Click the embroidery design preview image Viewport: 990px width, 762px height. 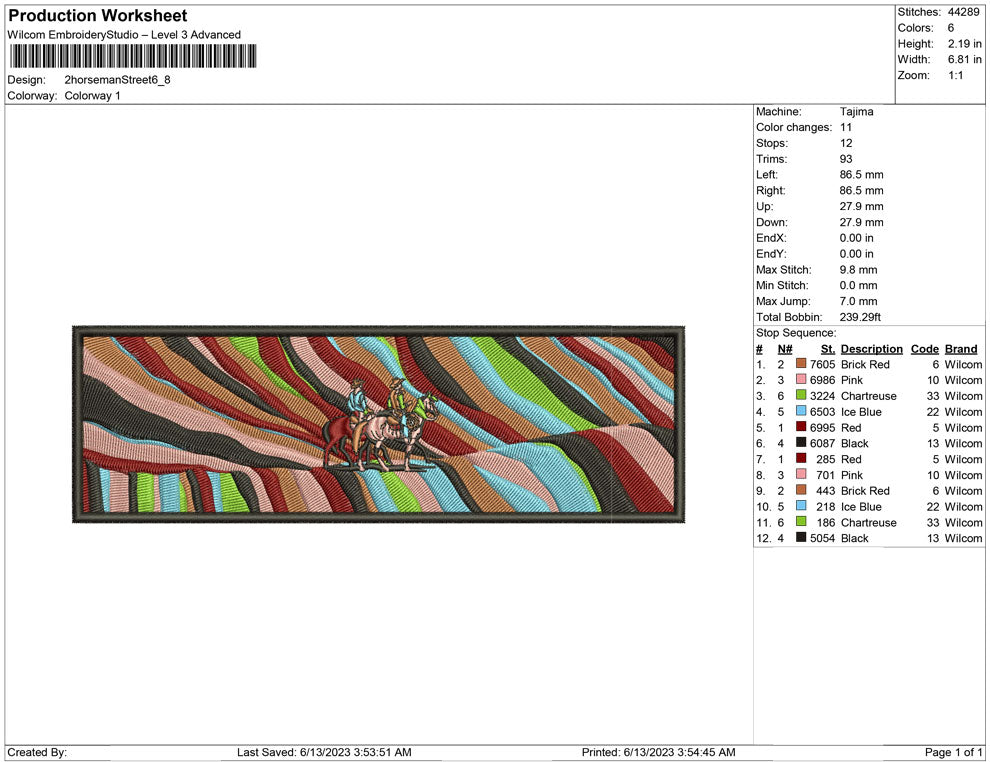point(378,424)
